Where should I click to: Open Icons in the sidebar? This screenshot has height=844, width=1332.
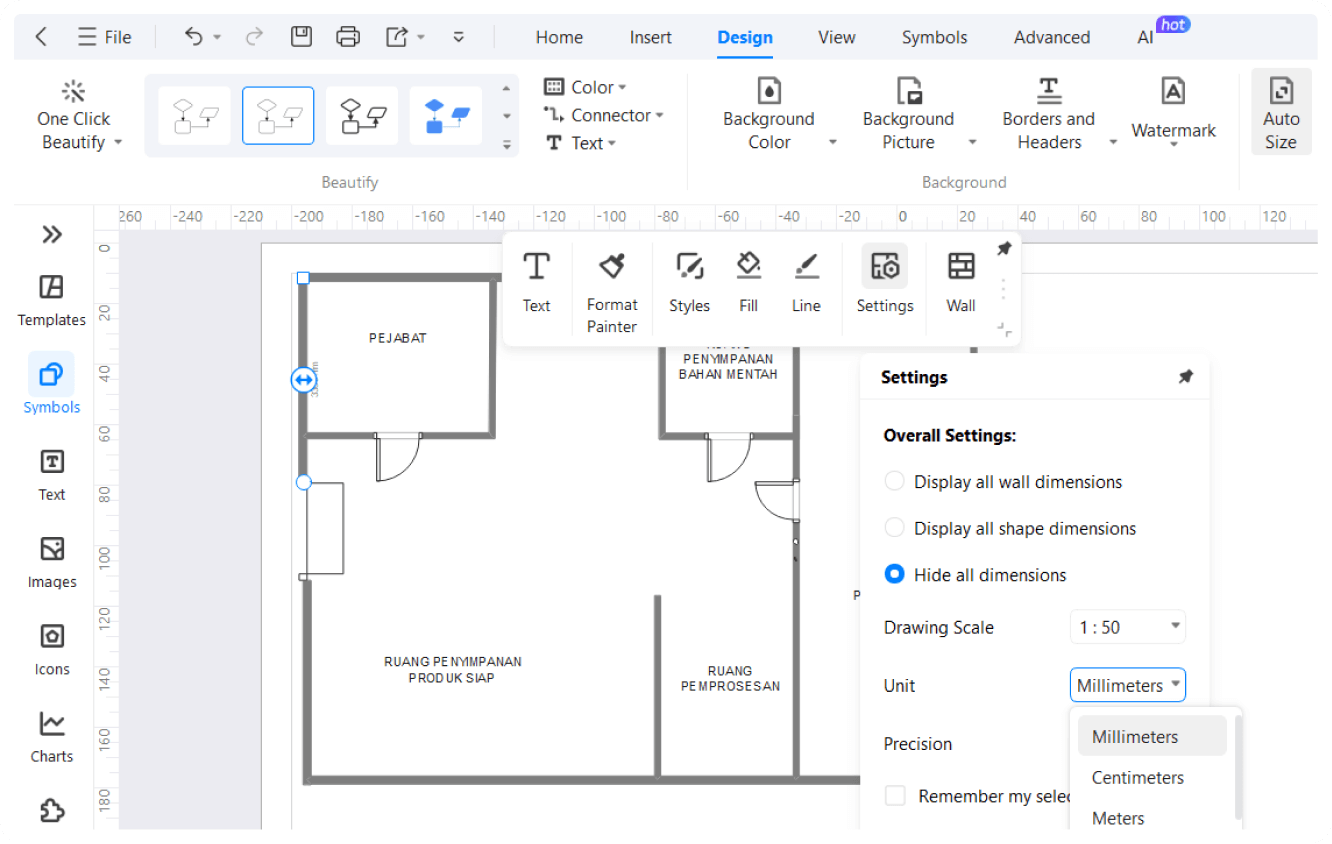[x=52, y=650]
